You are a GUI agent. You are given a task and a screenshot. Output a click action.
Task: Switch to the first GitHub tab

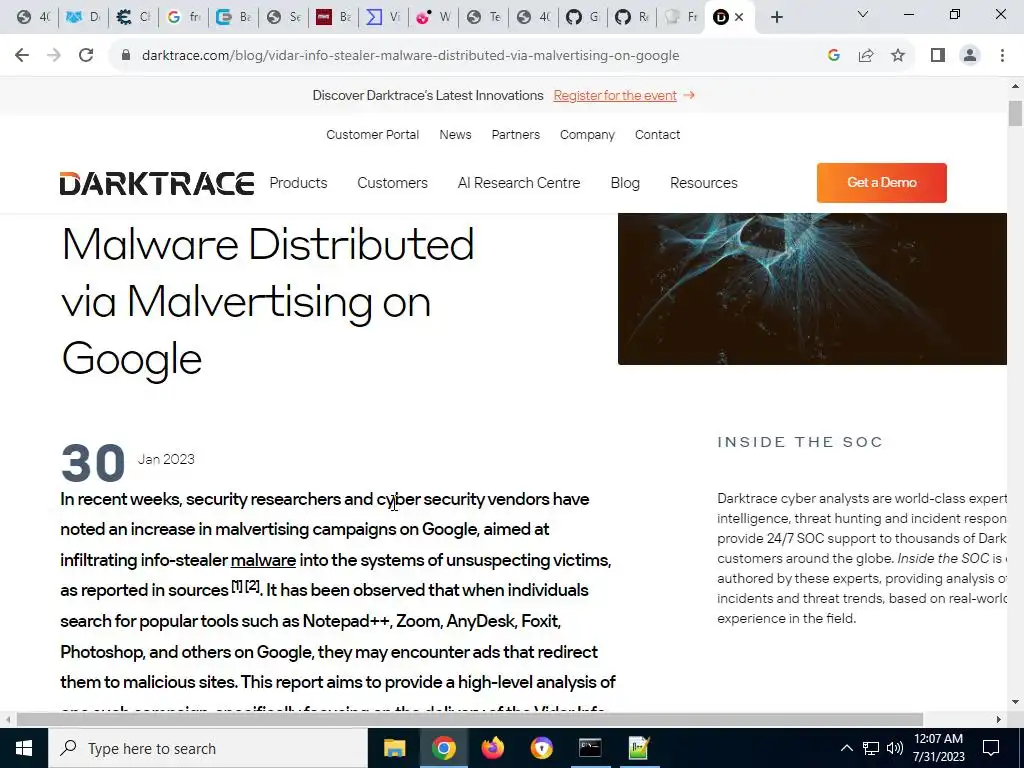pyautogui.click(x=583, y=18)
